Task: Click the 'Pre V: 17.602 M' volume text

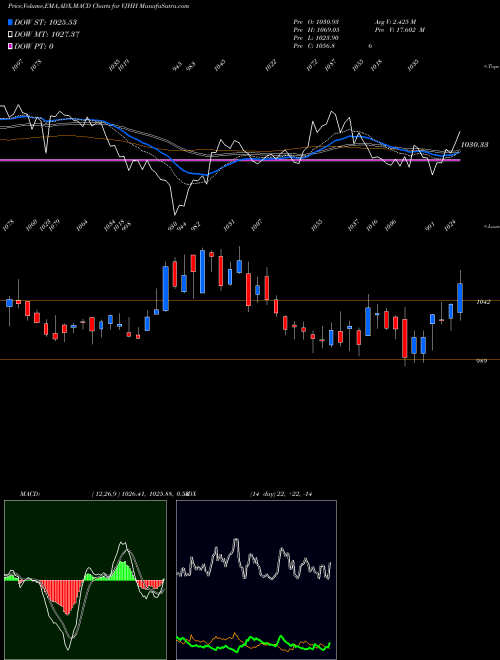Action: (400, 30)
